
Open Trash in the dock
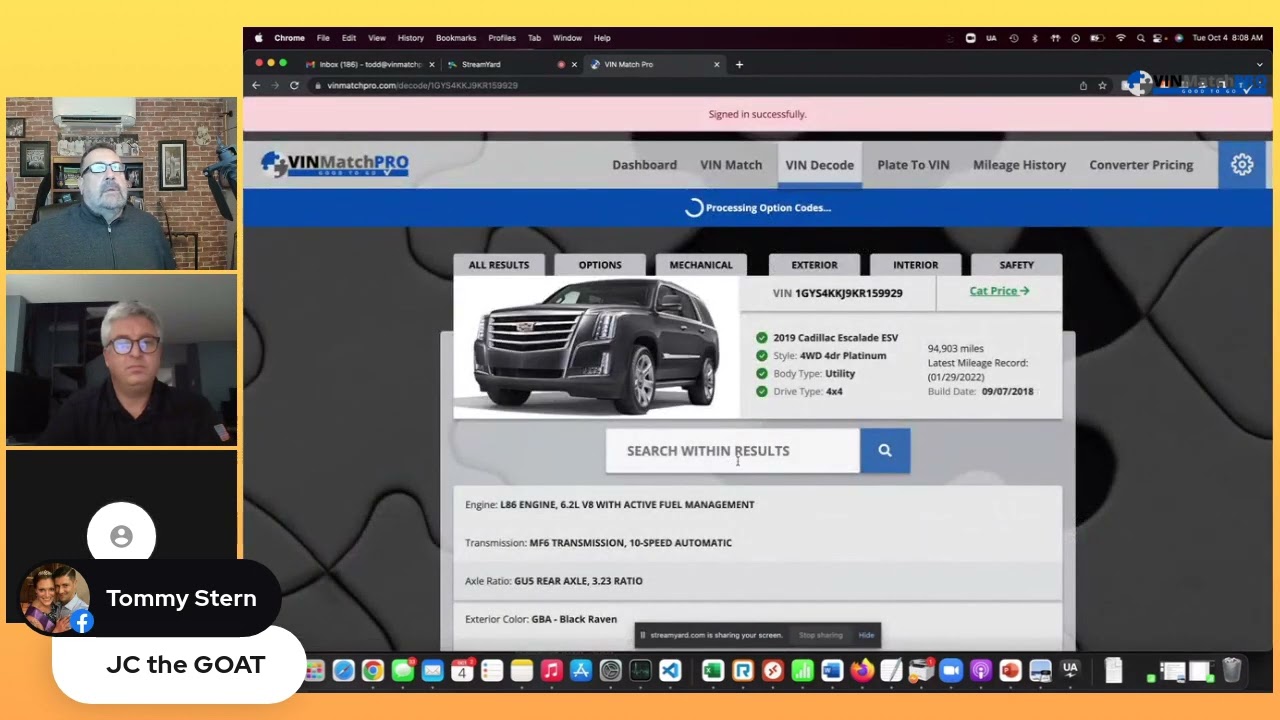1232,670
